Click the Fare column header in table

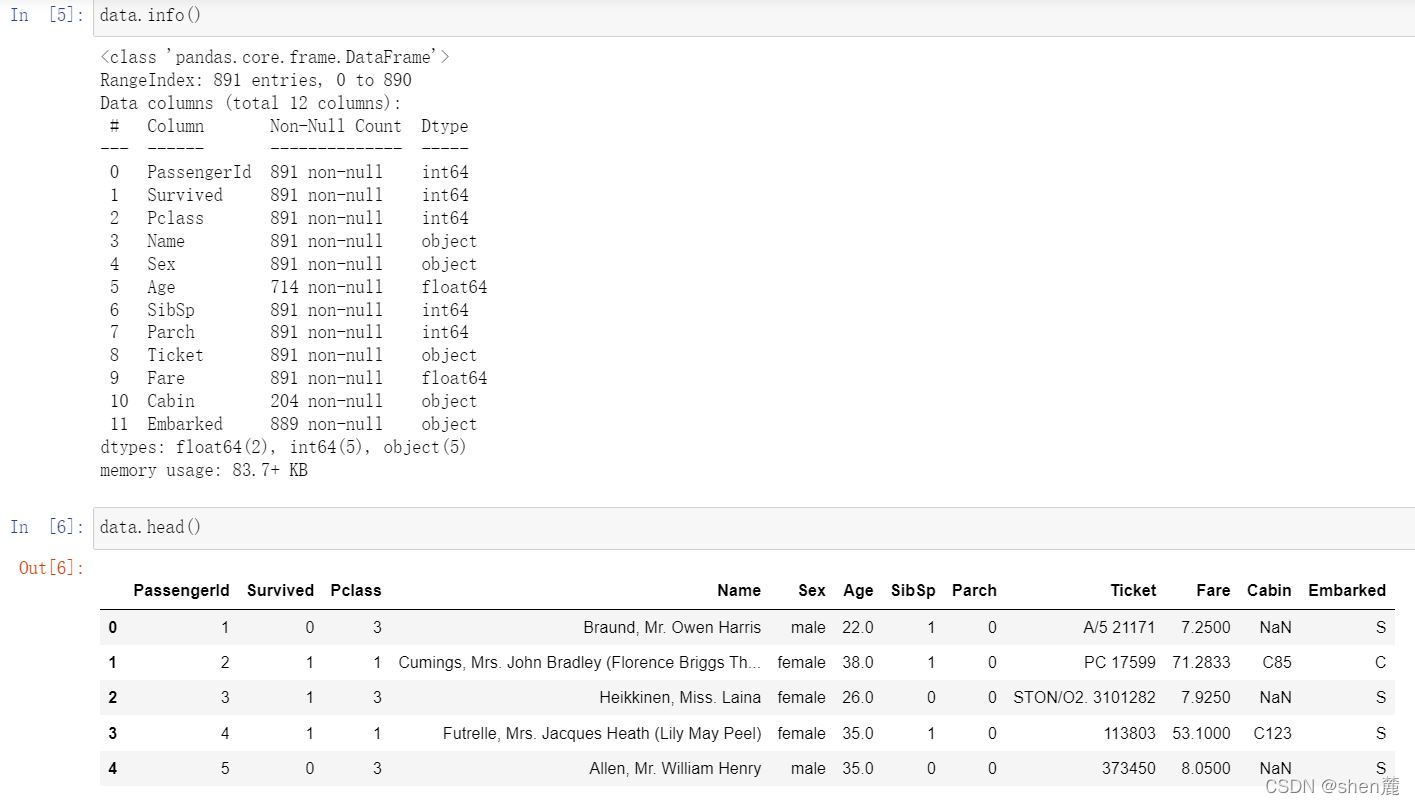(1213, 590)
